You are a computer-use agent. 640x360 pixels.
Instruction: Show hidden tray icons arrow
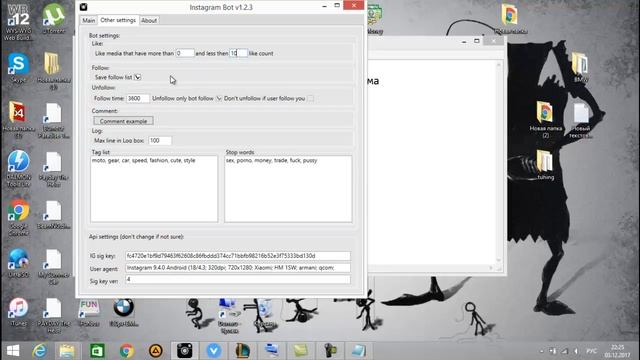[x=542, y=351]
